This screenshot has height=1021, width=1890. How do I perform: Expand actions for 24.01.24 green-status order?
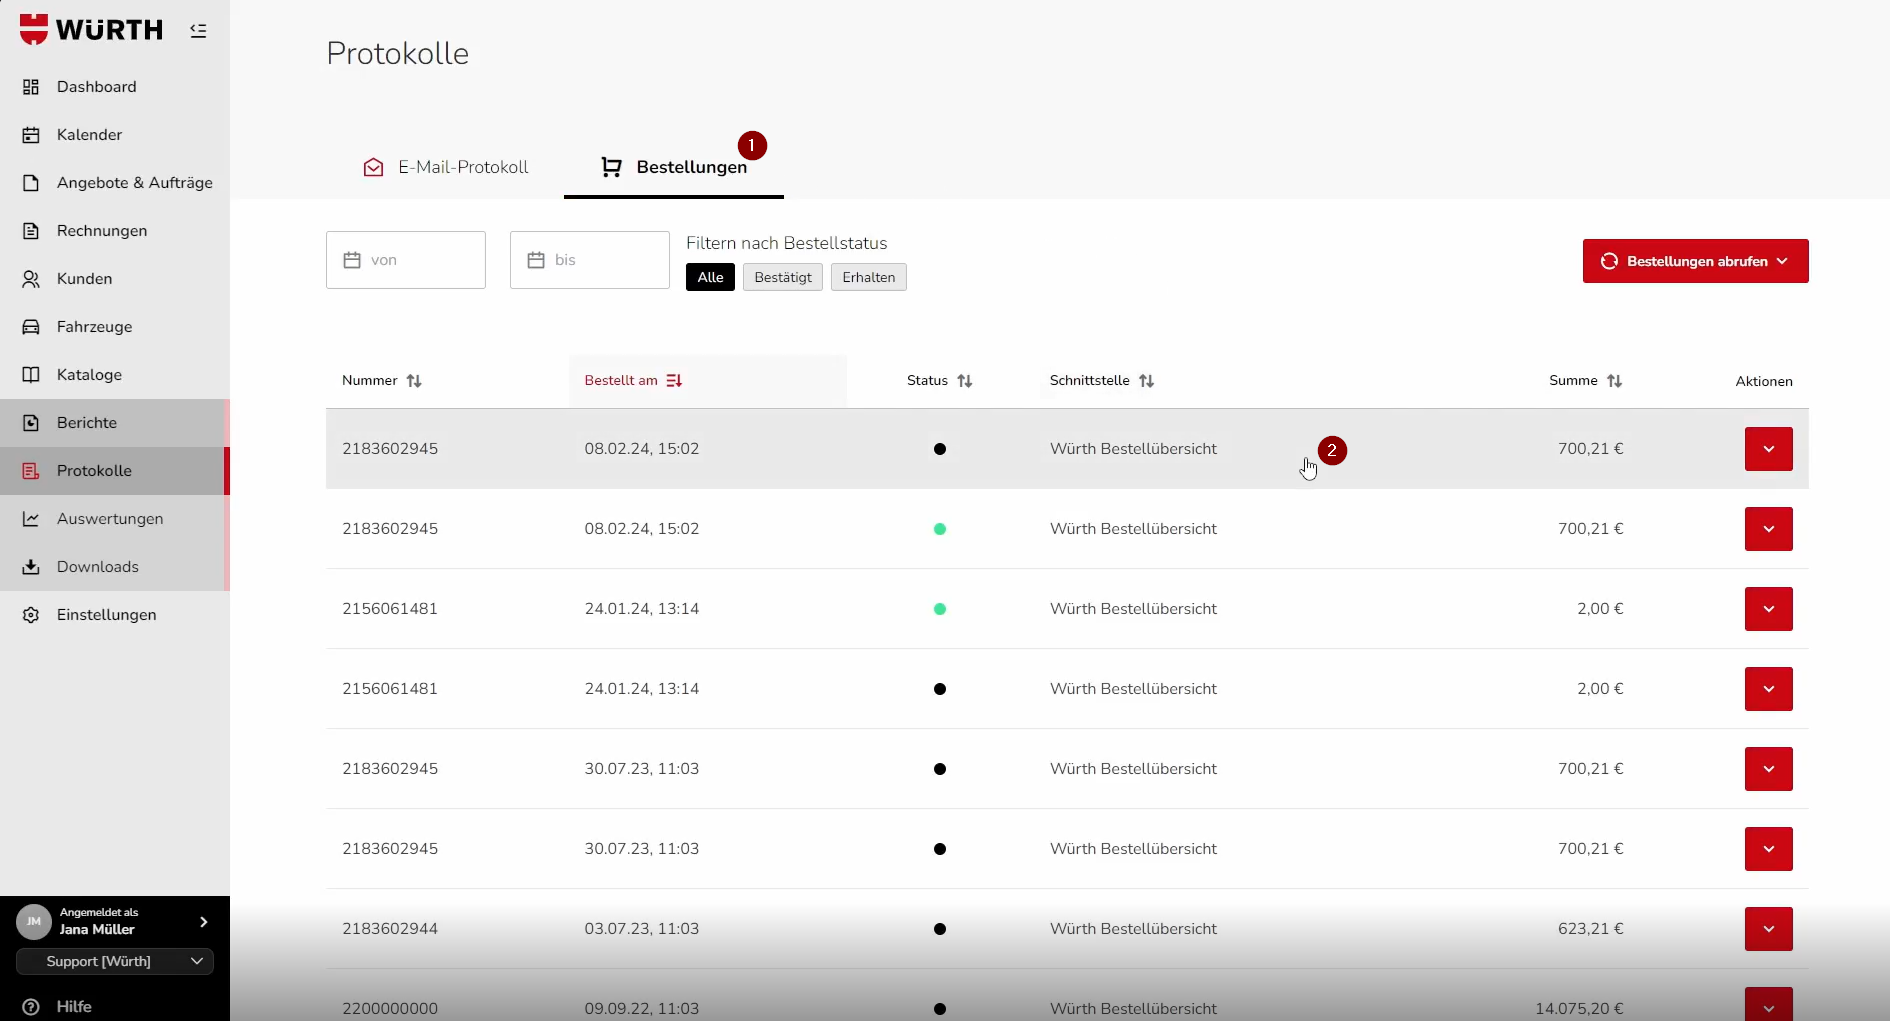coord(1769,609)
